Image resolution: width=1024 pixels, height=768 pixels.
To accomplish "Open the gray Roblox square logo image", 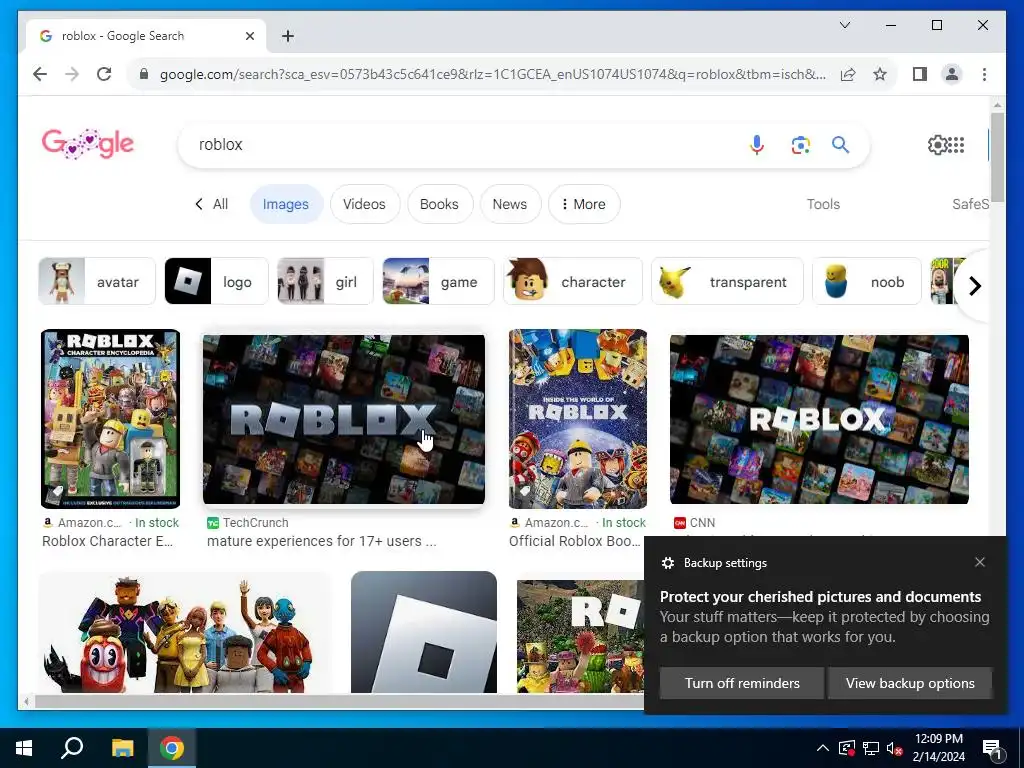I will (x=424, y=632).
